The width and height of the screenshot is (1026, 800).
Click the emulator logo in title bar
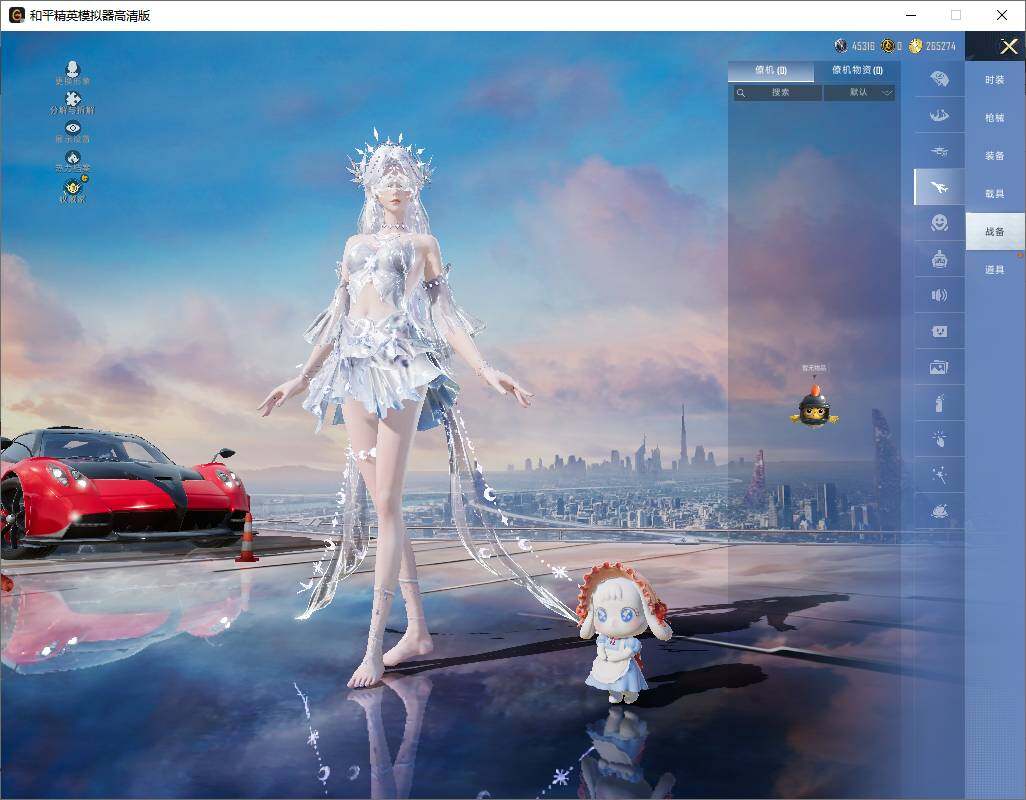[x=16, y=15]
